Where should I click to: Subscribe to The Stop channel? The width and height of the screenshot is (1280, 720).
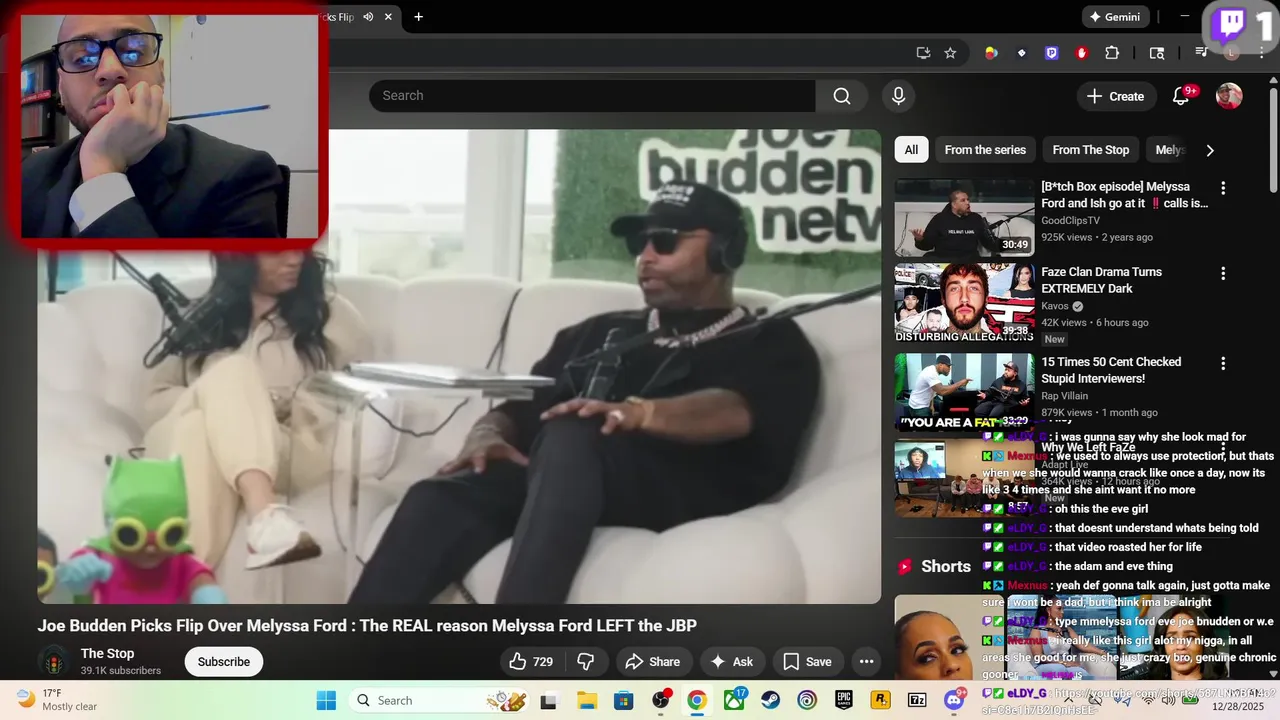223,661
